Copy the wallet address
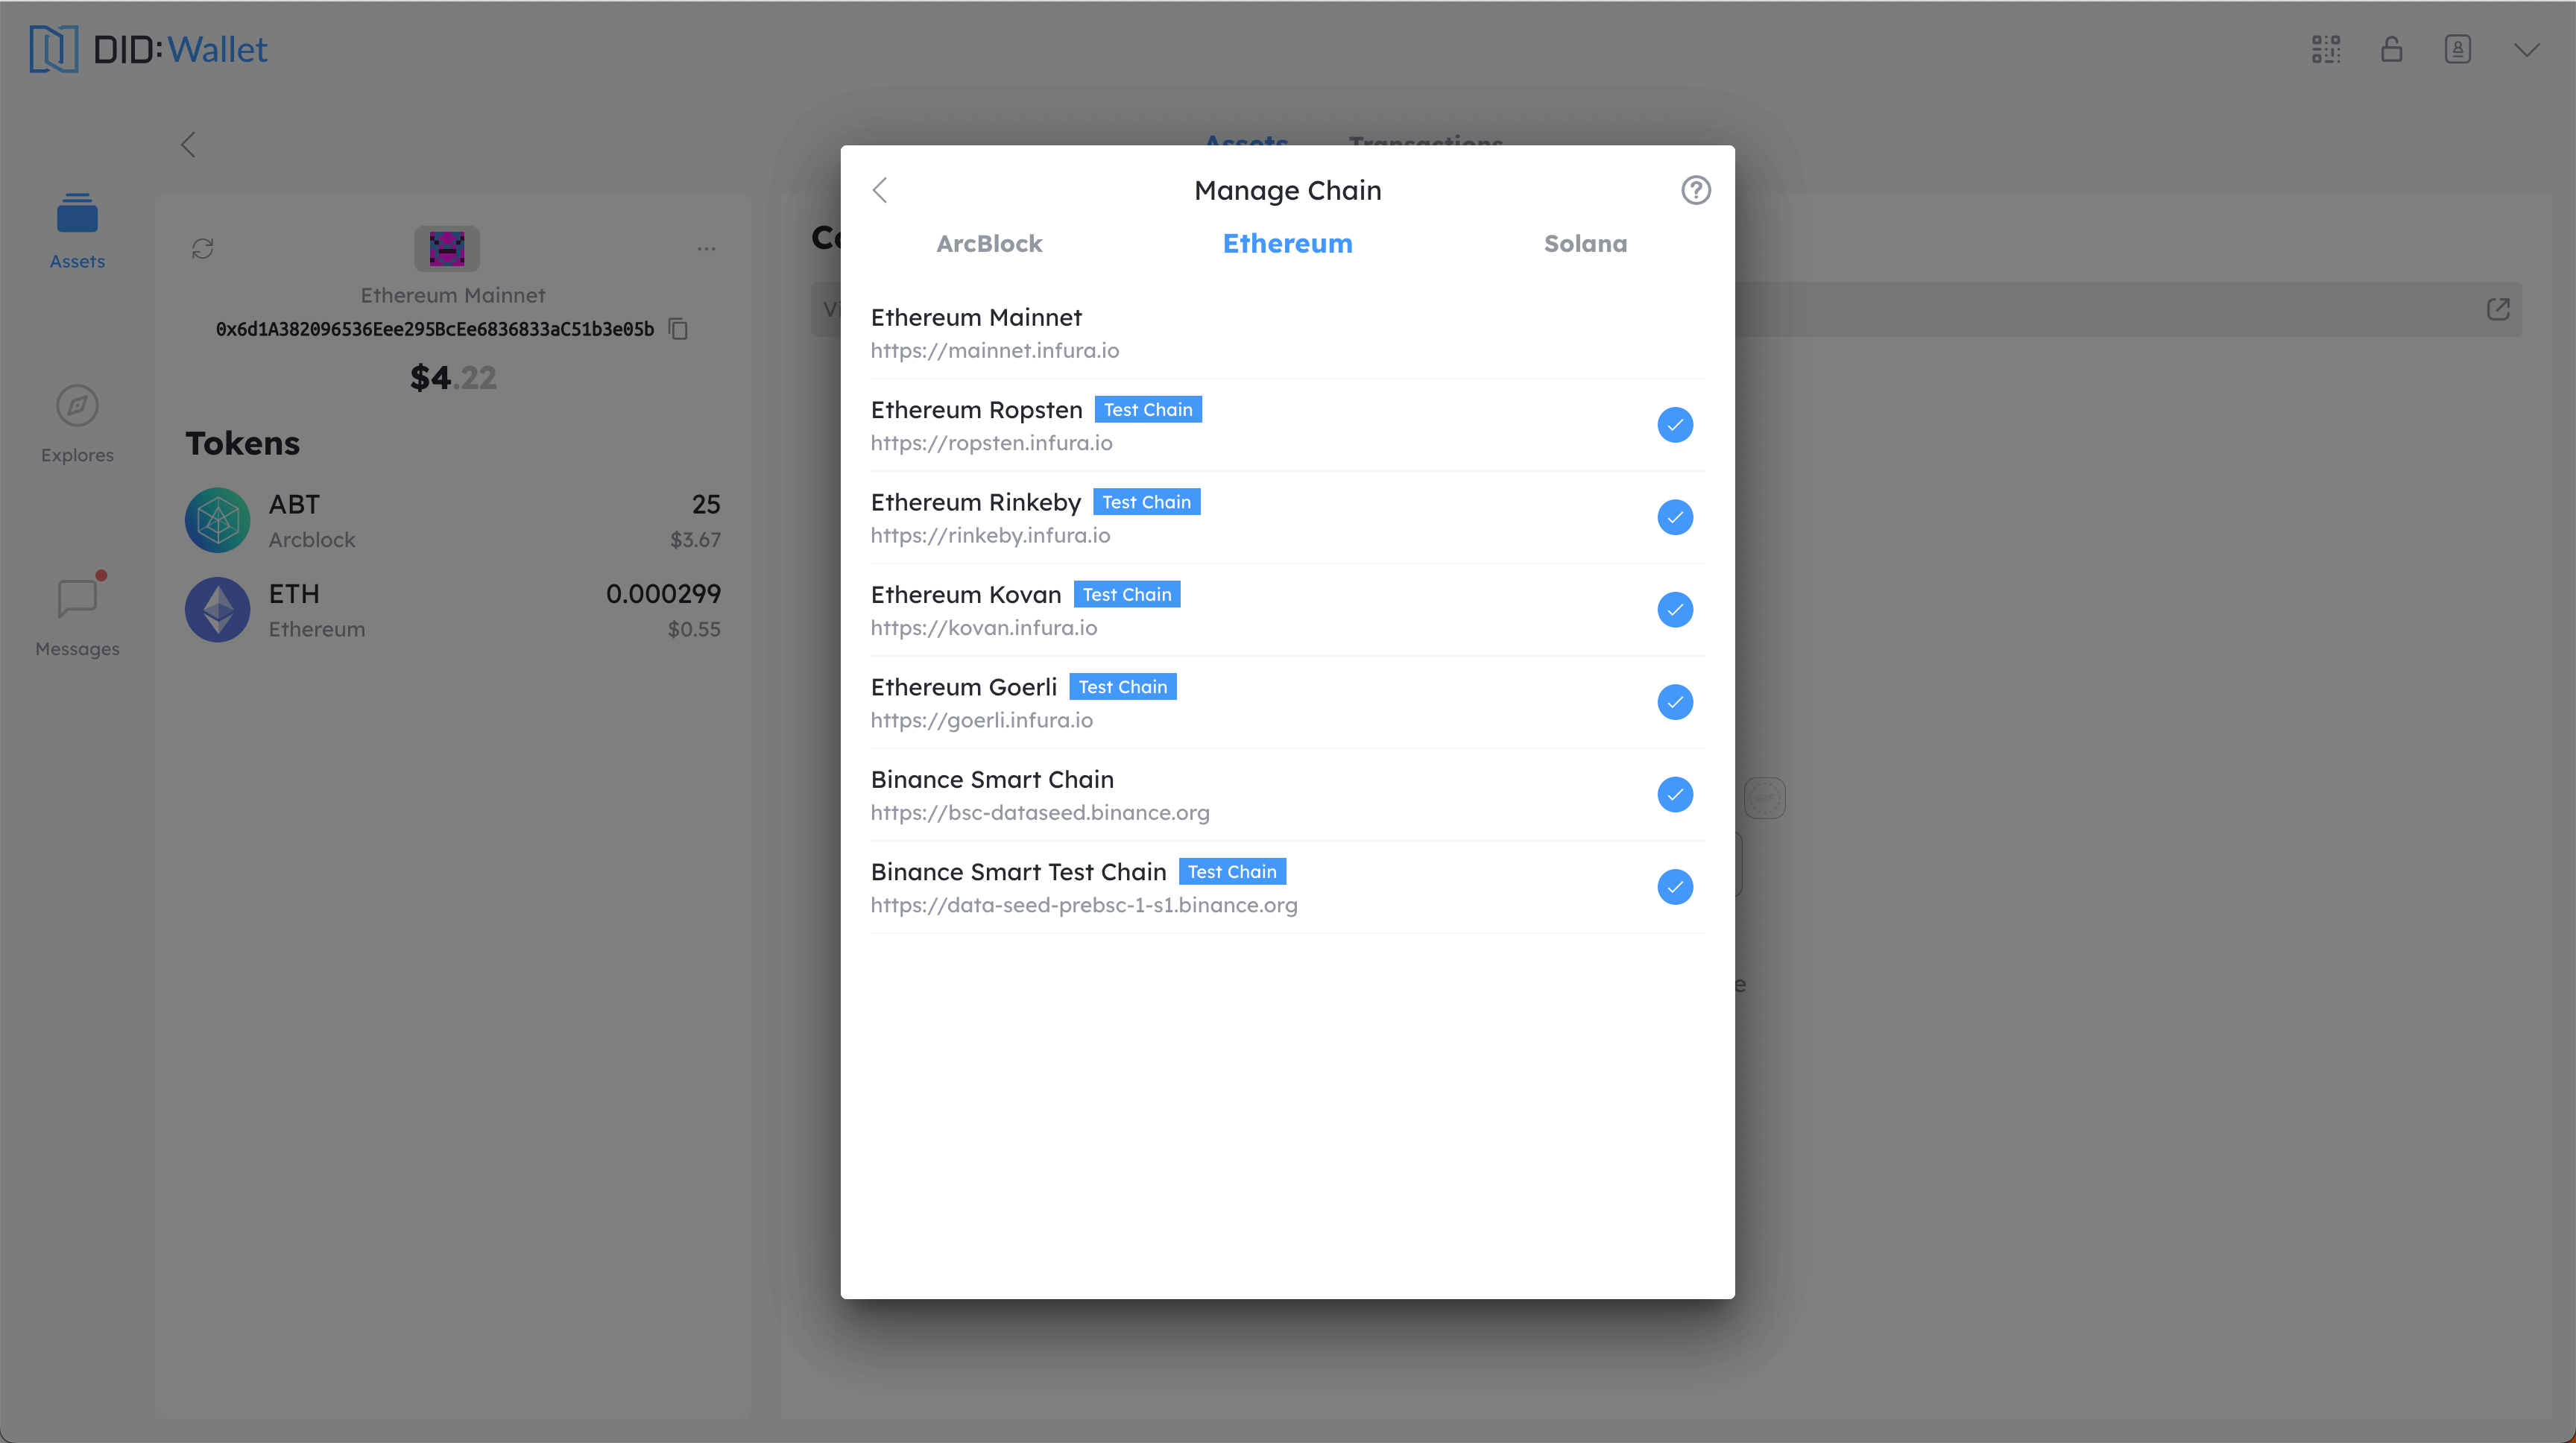 [x=679, y=329]
